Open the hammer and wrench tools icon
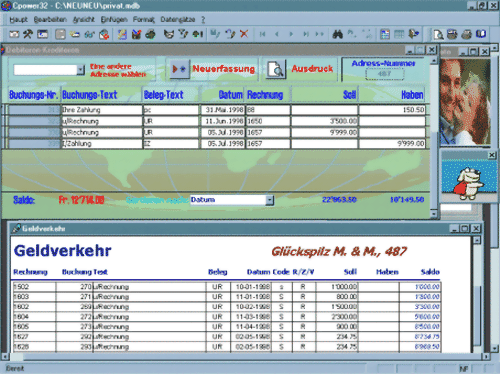500x374 pixels. pyautogui.click(x=28, y=34)
